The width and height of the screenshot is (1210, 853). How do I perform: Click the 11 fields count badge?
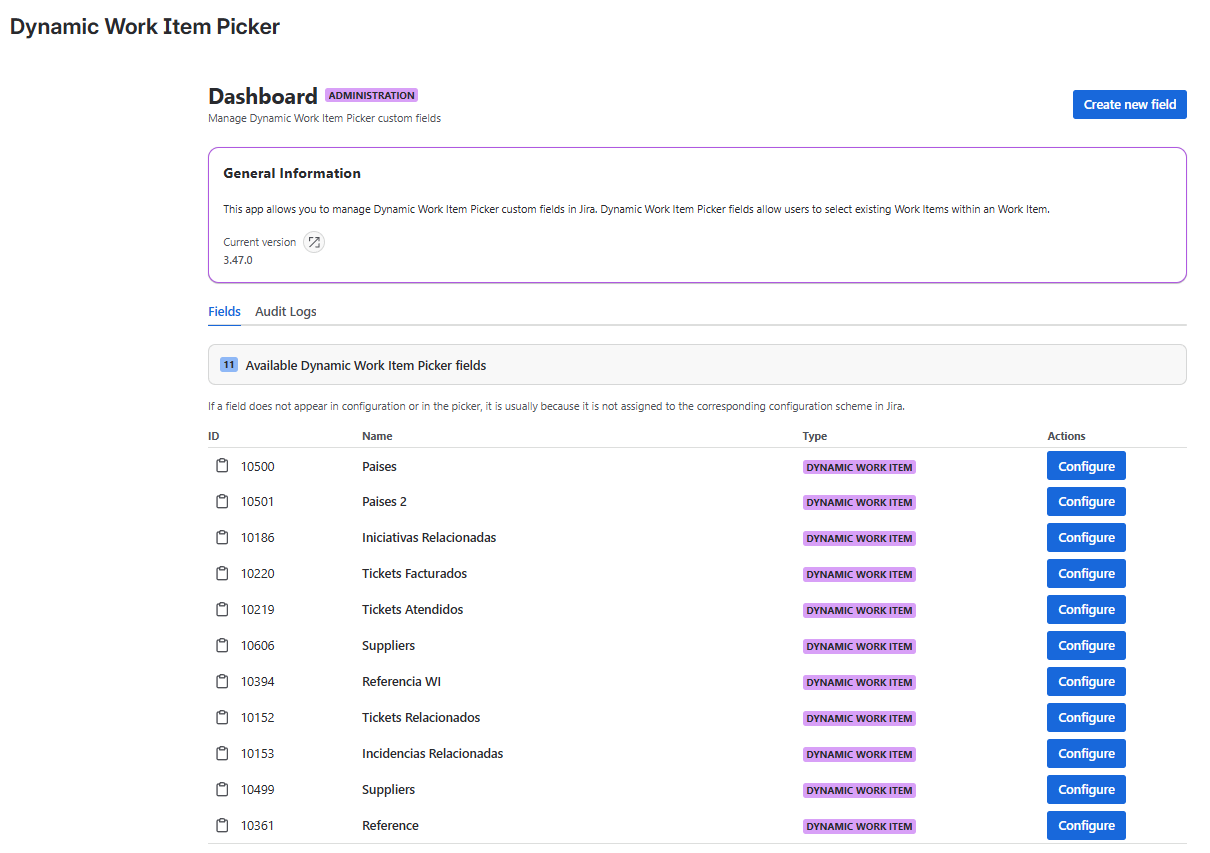tap(229, 365)
